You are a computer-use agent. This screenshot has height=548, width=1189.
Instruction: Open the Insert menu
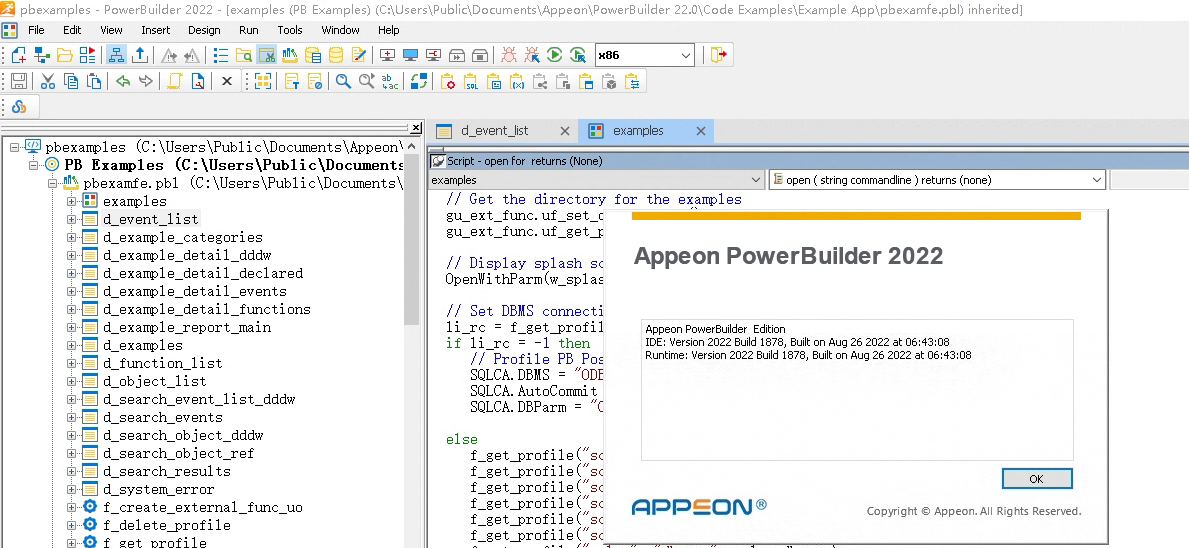[155, 30]
